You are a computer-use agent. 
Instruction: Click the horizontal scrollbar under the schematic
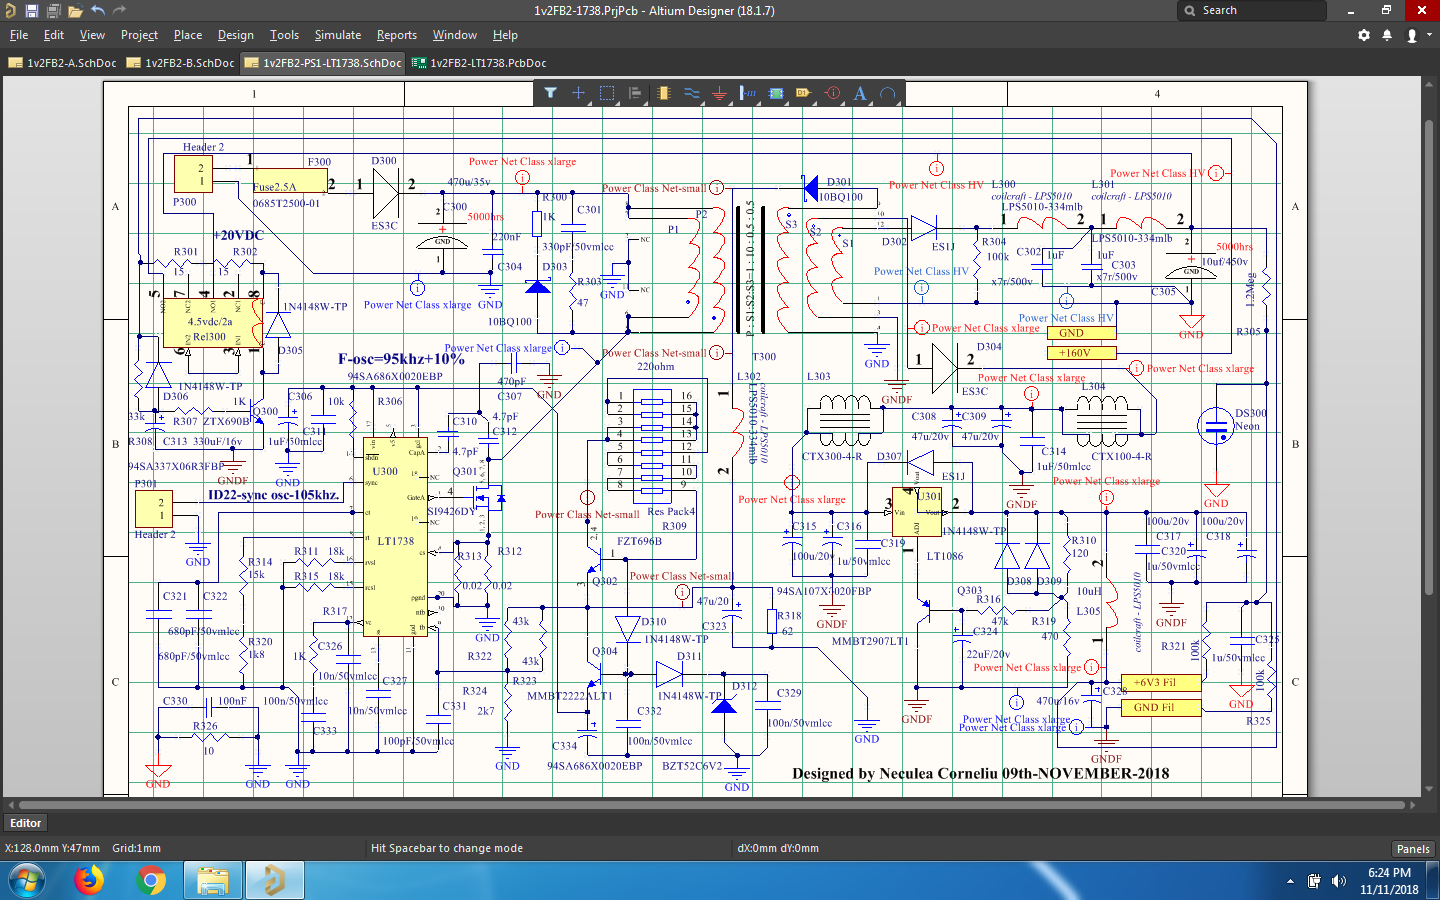[713, 804]
